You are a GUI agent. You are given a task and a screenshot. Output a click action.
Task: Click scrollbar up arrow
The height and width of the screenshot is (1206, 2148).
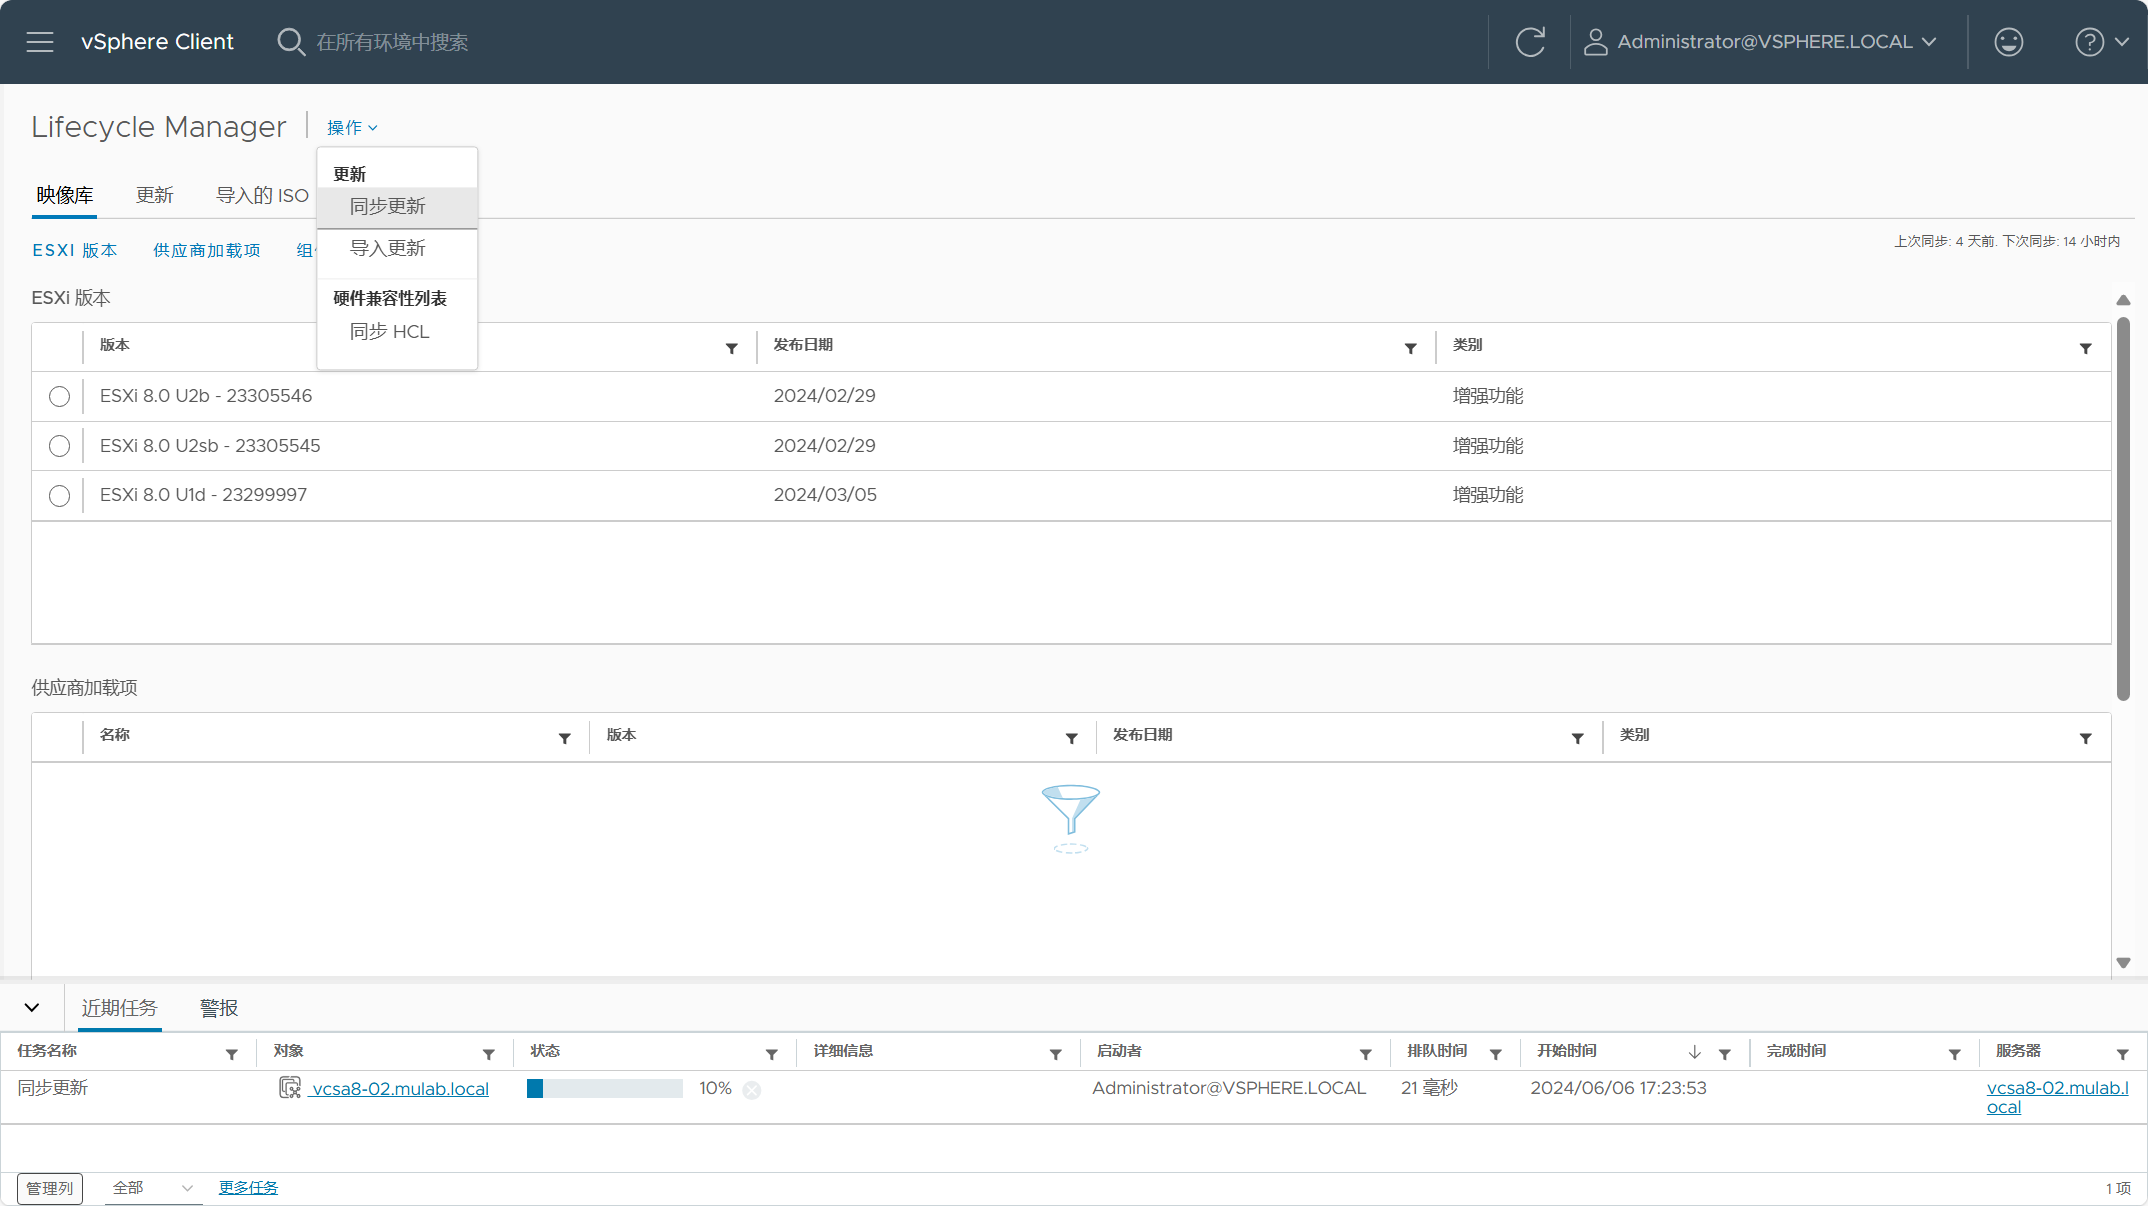click(x=2123, y=300)
